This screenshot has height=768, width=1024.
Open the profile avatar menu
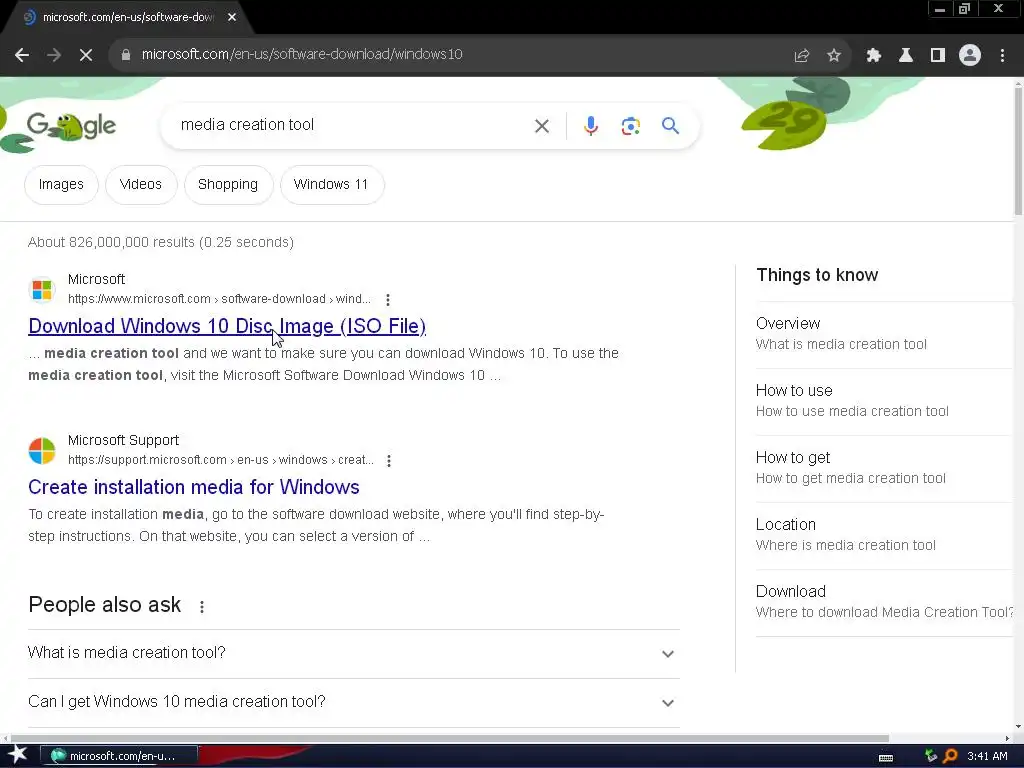tap(969, 56)
